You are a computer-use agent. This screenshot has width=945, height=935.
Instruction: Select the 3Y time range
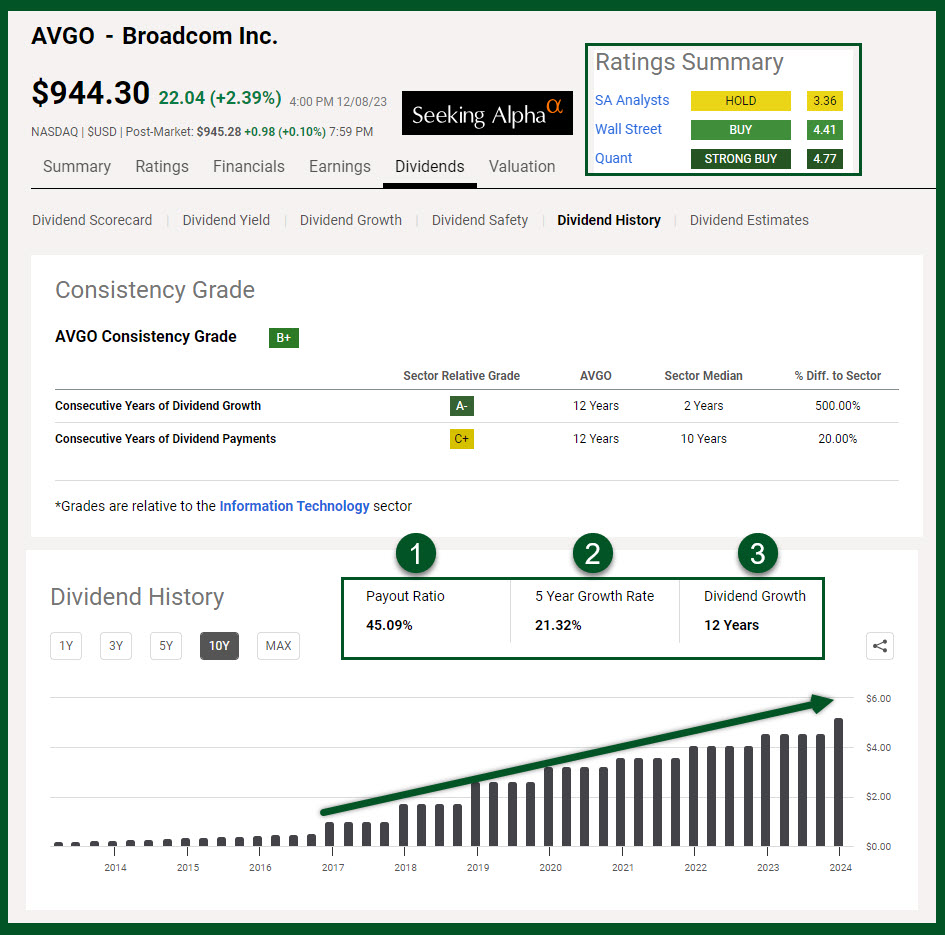click(115, 646)
